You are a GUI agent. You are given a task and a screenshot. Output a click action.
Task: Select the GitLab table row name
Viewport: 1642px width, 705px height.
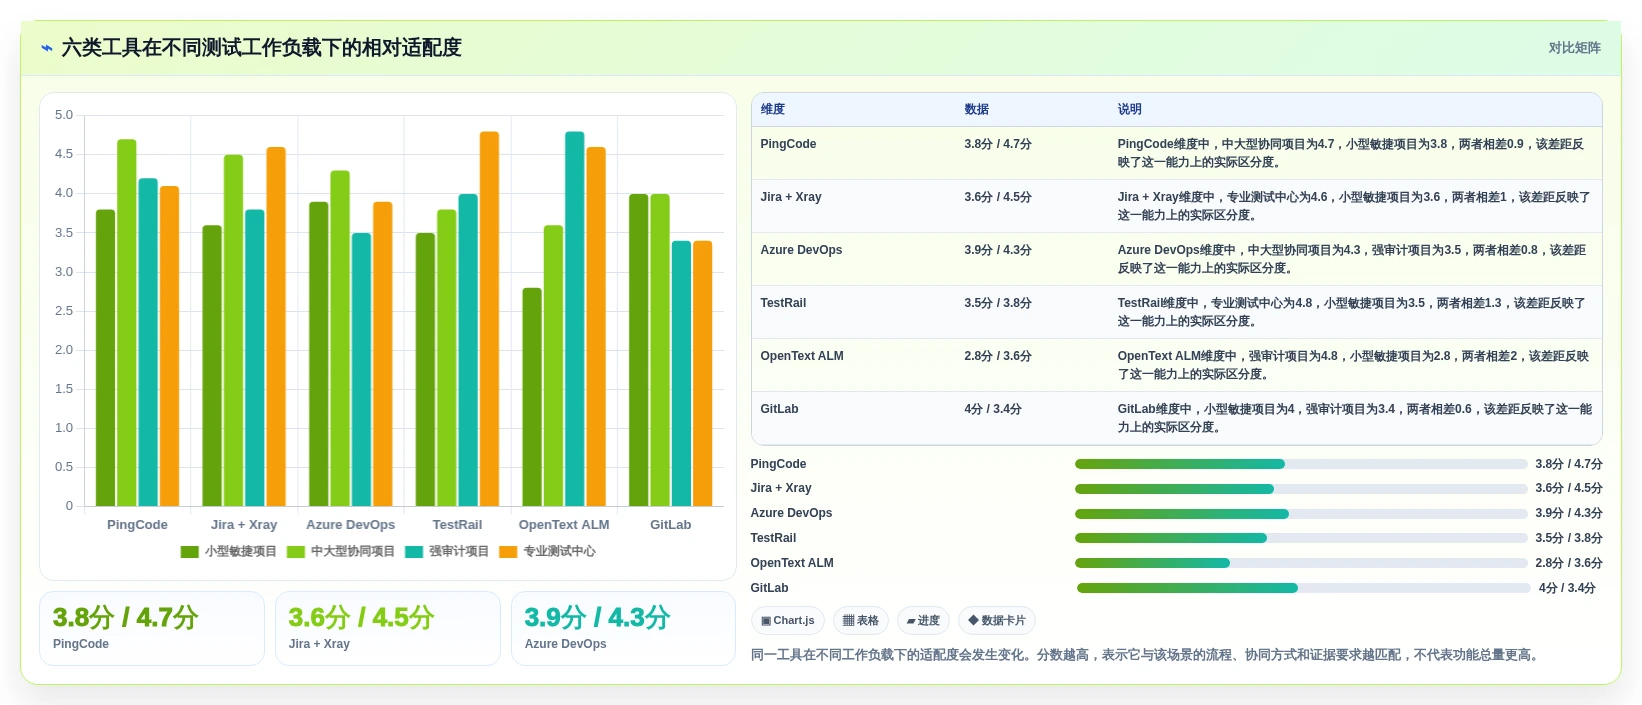pyautogui.click(x=779, y=409)
